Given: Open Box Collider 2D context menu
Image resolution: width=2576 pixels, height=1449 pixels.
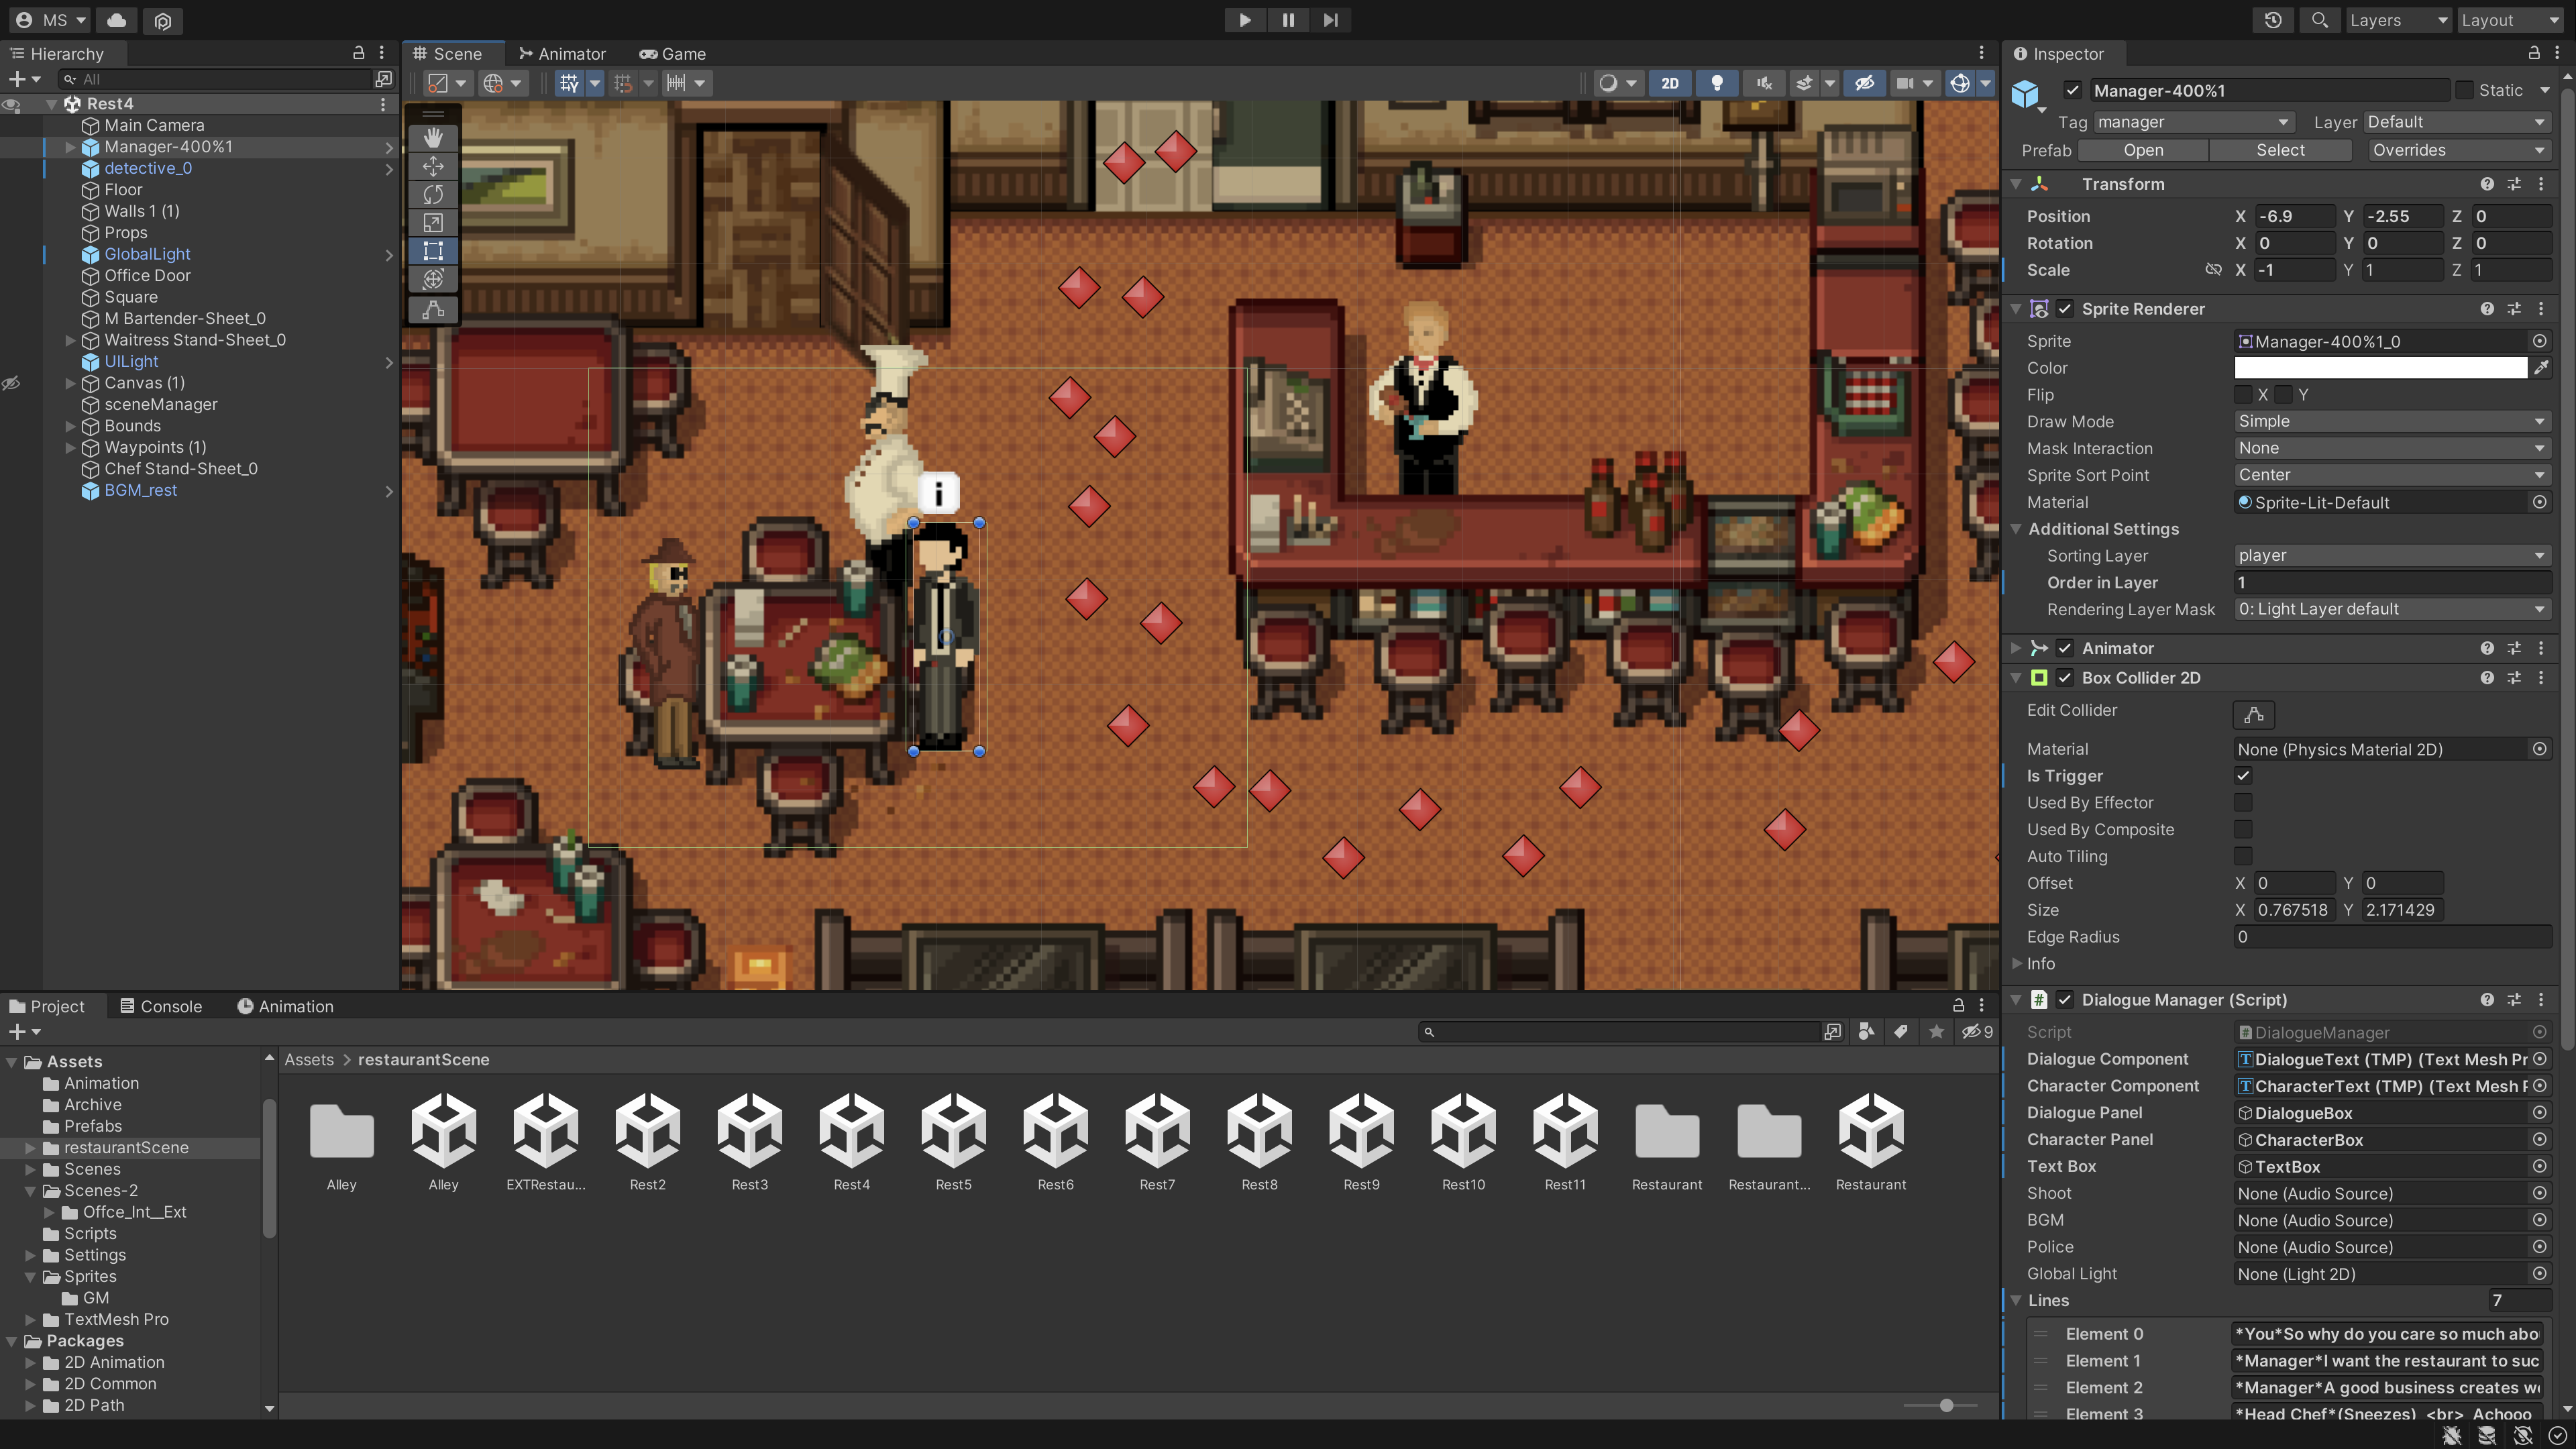Looking at the screenshot, I should (x=2541, y=678).
